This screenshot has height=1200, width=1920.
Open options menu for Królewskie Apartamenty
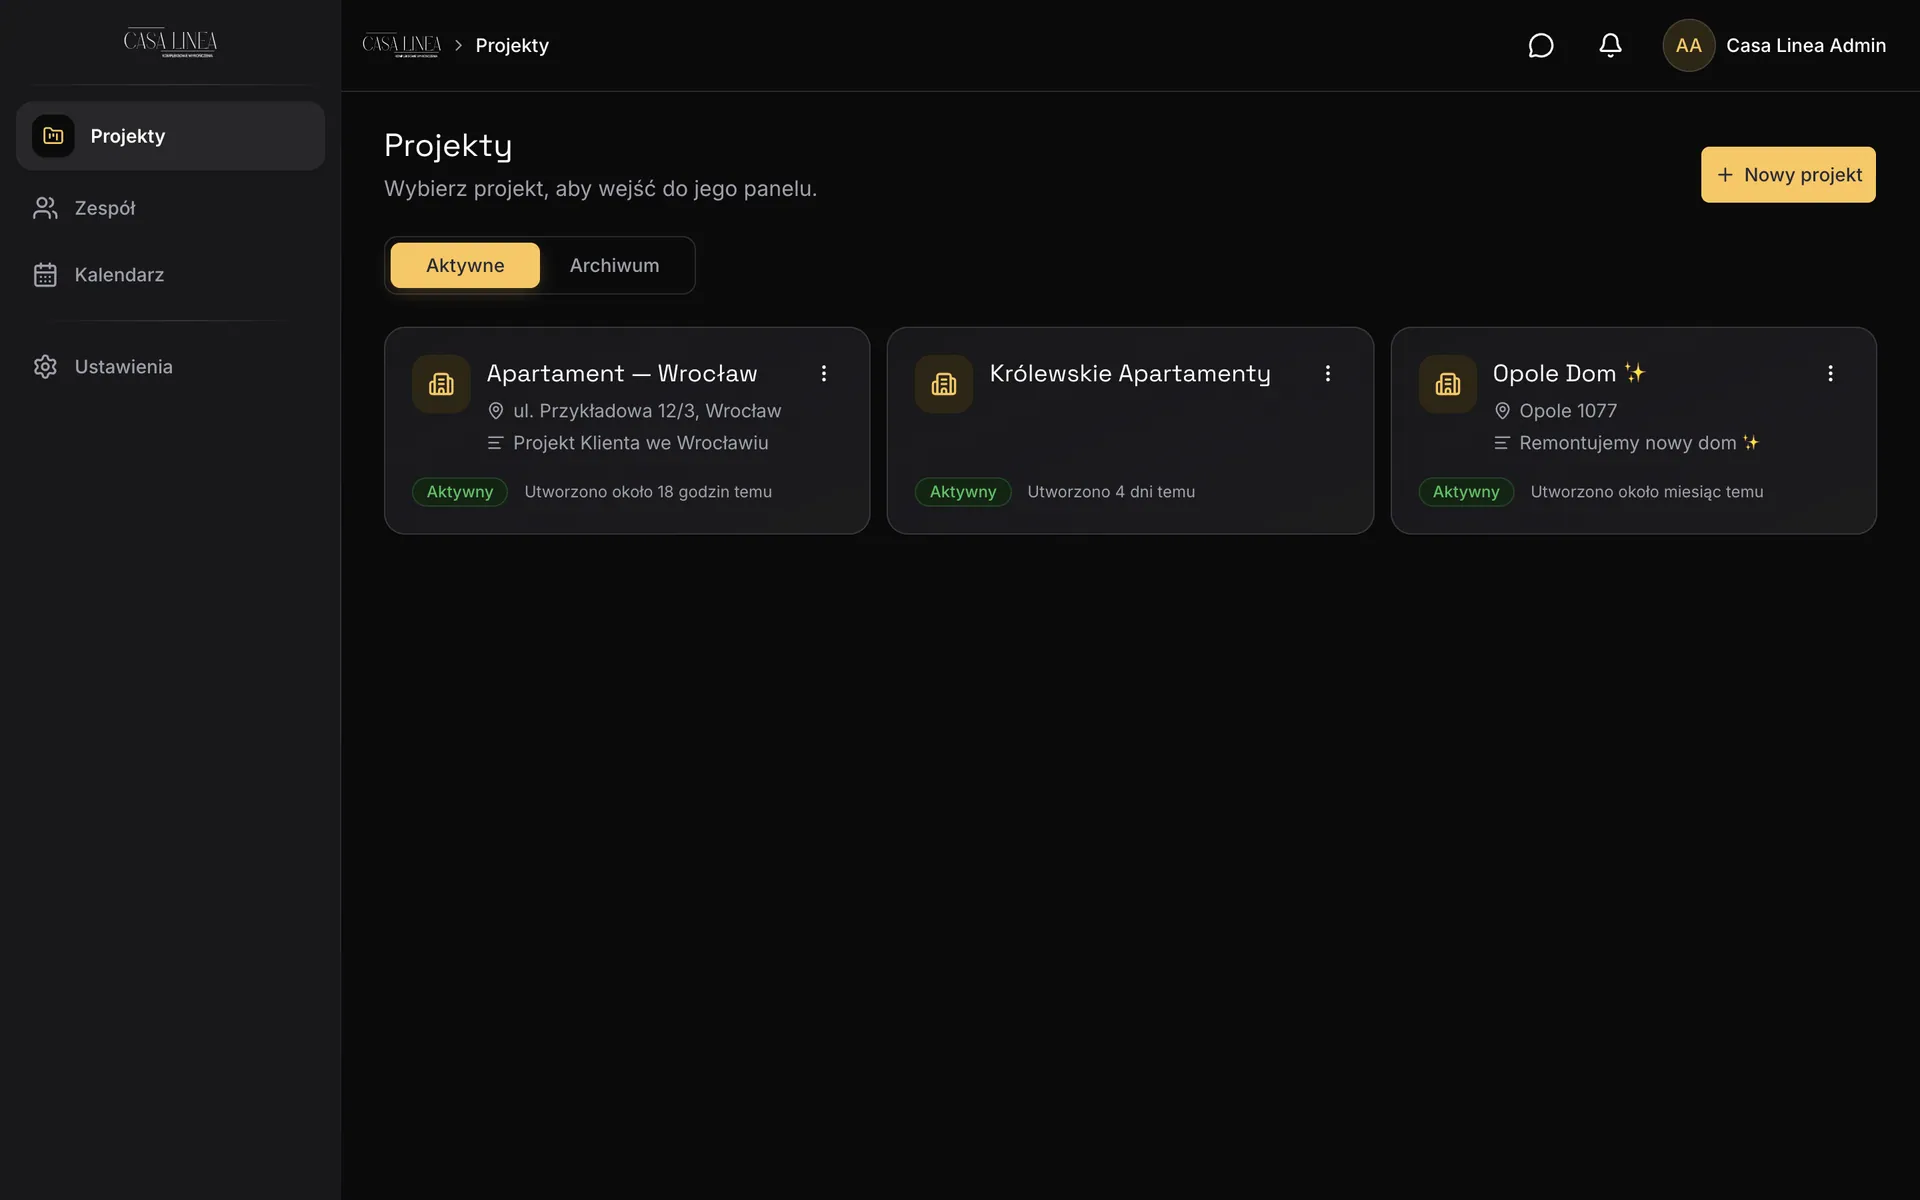[x=1327, y=374]
